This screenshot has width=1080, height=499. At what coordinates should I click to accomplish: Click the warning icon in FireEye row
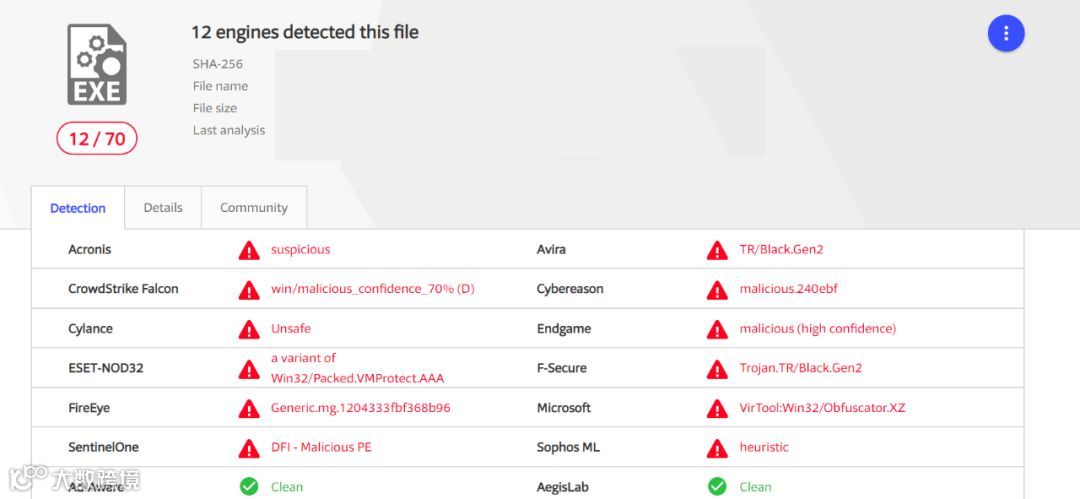(x=249, y=409)
